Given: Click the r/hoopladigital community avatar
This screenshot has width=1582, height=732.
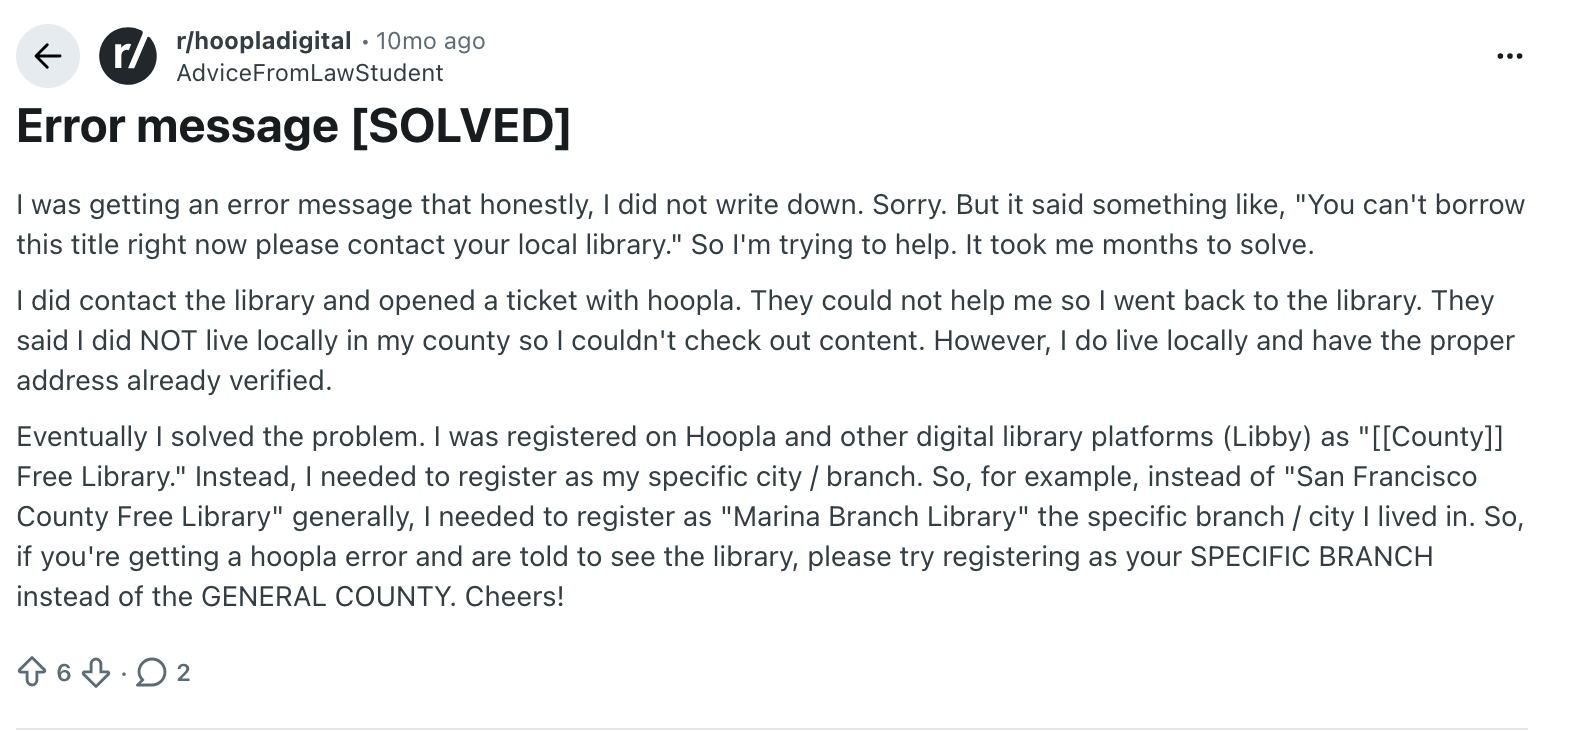Looking at the screenshot, I should [x=129, y=55].
